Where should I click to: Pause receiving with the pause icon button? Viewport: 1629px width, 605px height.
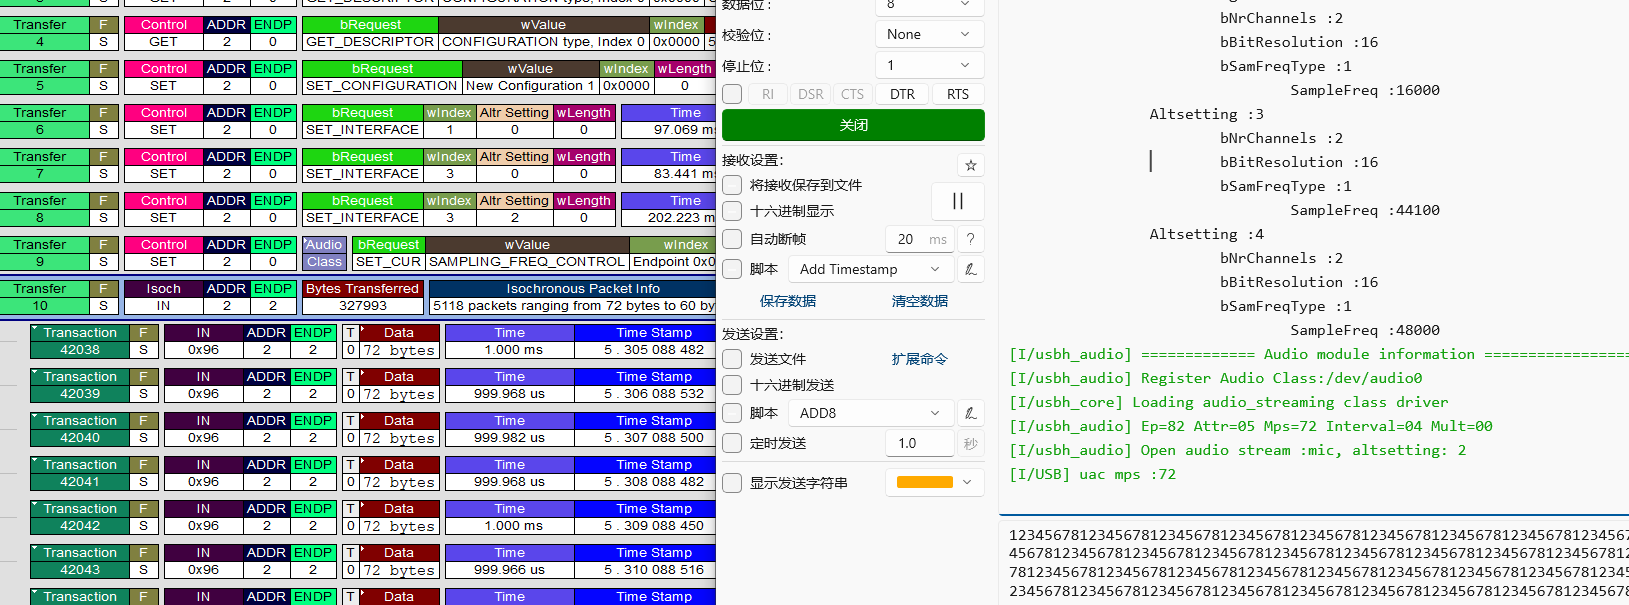(957, 201)
